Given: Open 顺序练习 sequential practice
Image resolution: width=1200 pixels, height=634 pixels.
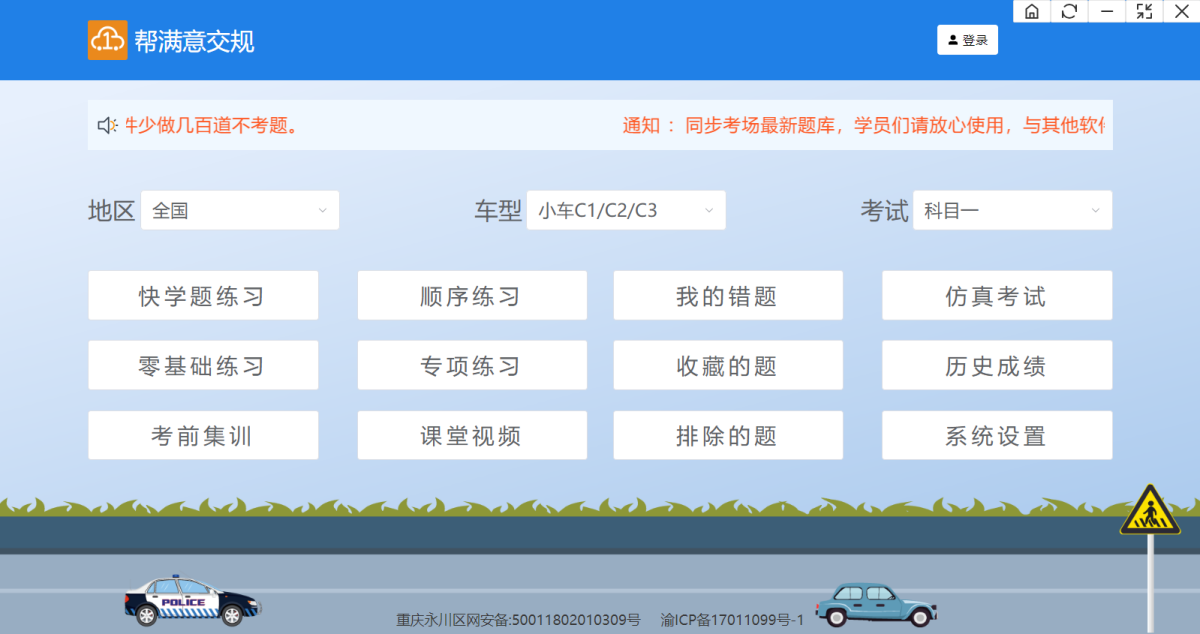Looking at the screenshot, I should (x=472, y=295).
